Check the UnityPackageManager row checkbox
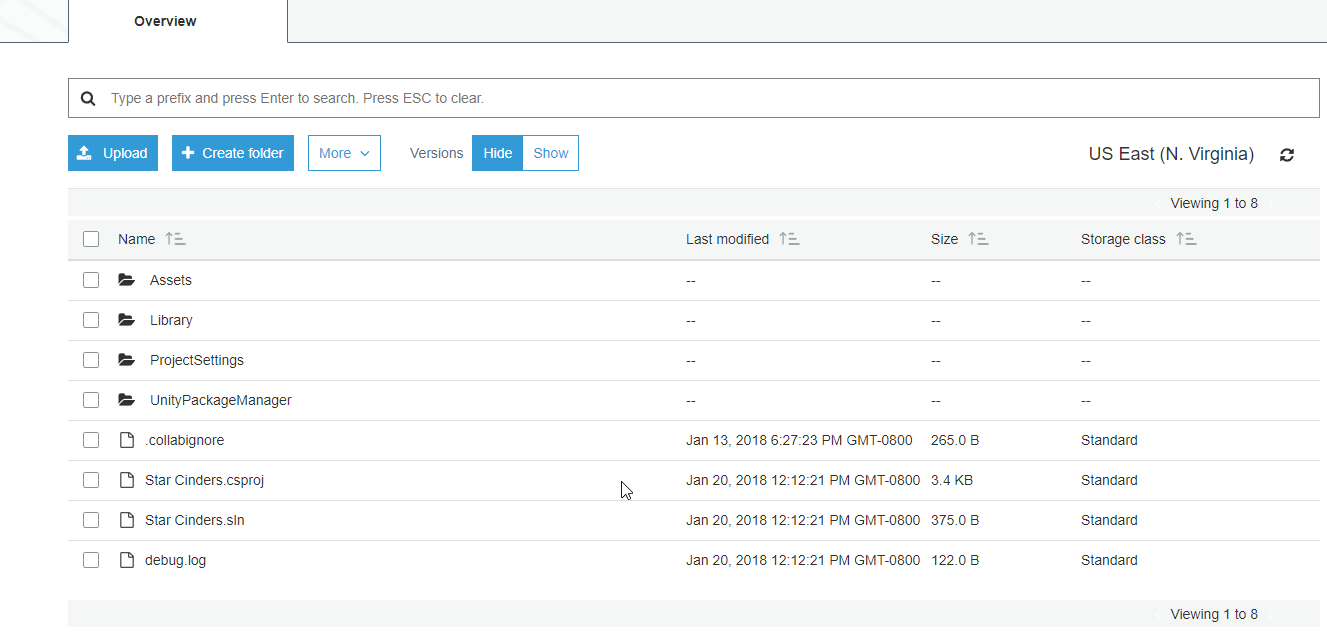 coord(91,400)
